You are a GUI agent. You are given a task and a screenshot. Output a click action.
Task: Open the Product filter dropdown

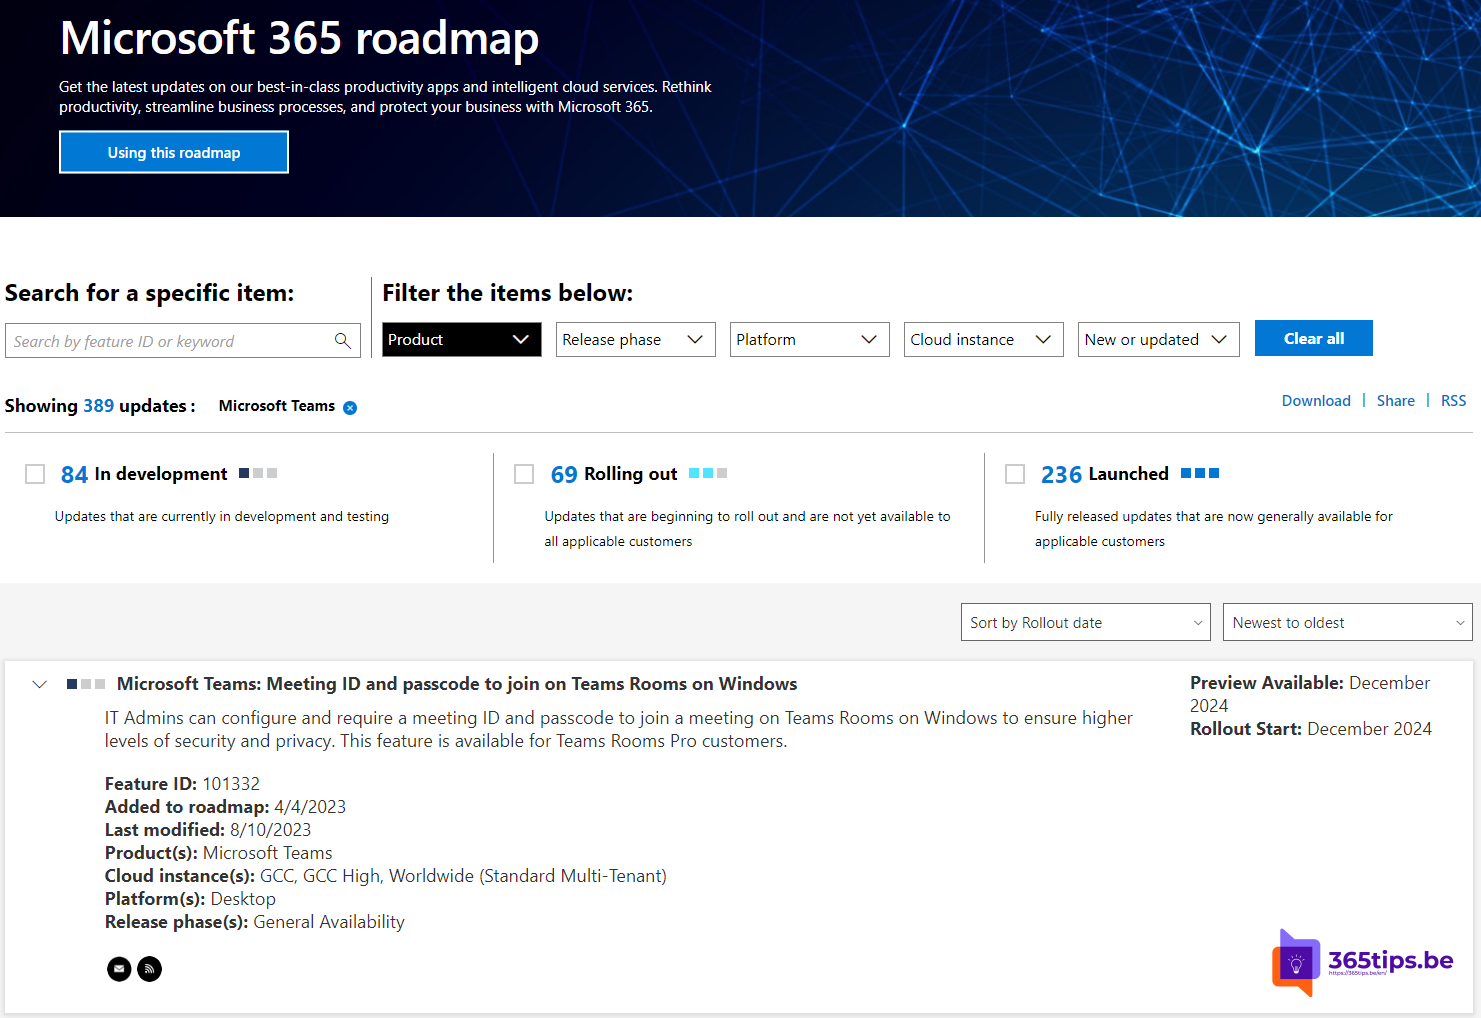(462, 339)
